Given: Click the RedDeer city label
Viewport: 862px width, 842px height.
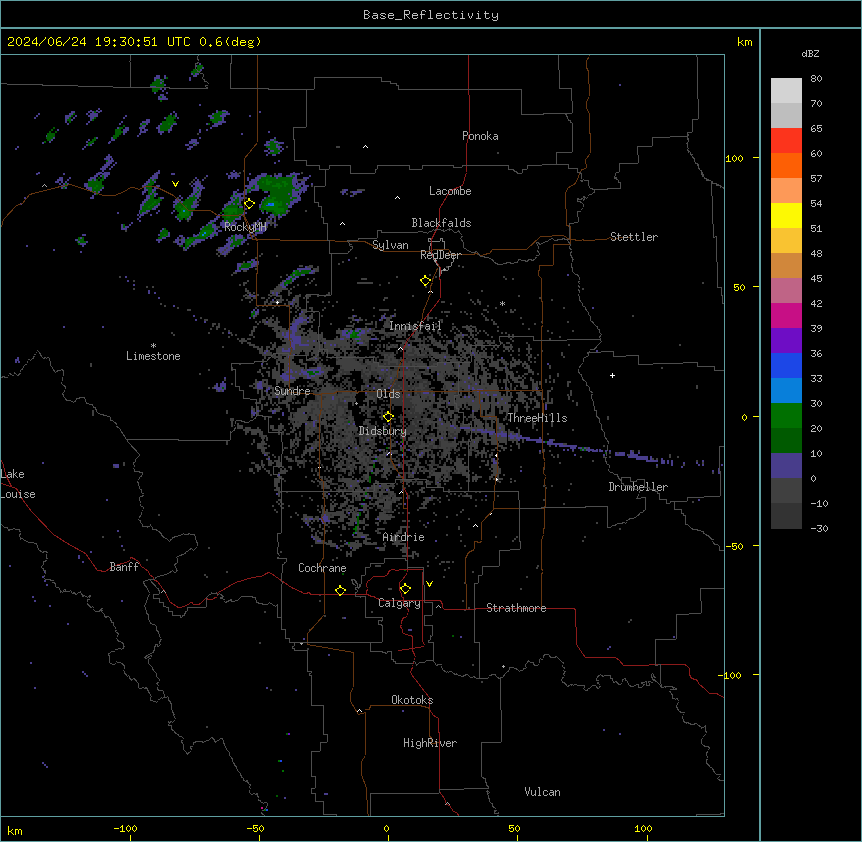Looking at the screenshot, I should coord(440,255).
